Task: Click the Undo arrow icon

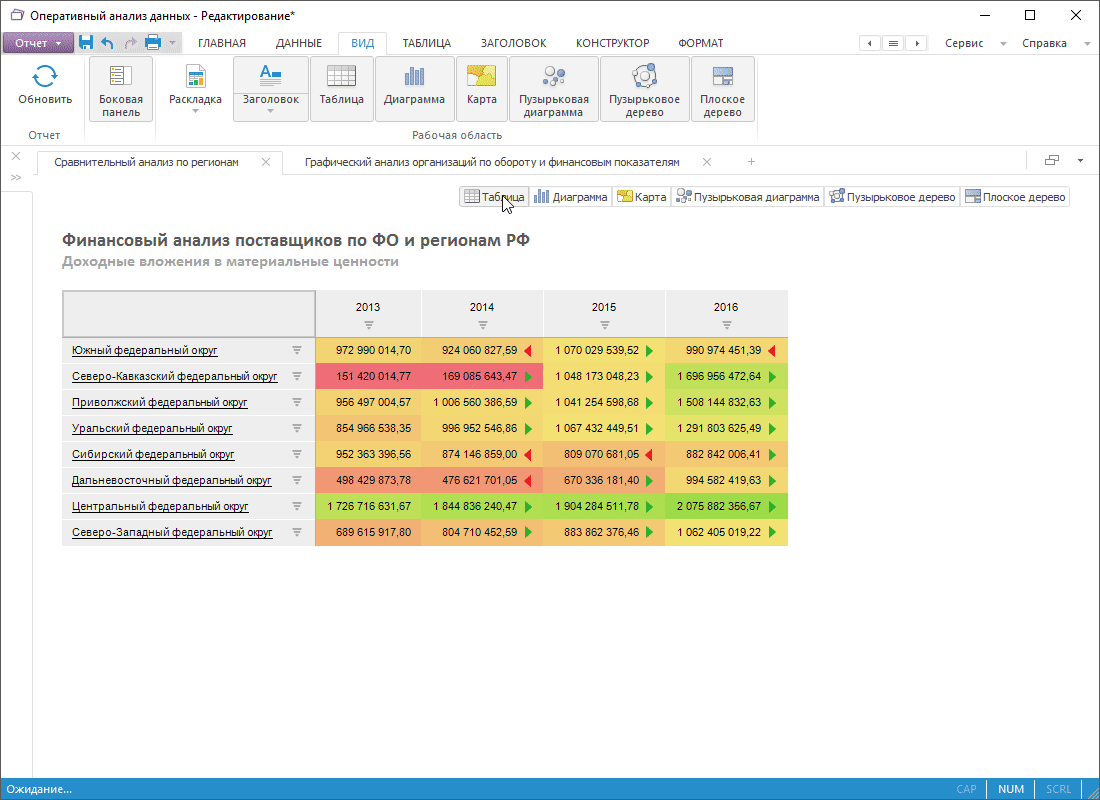Action: [108, 43]
